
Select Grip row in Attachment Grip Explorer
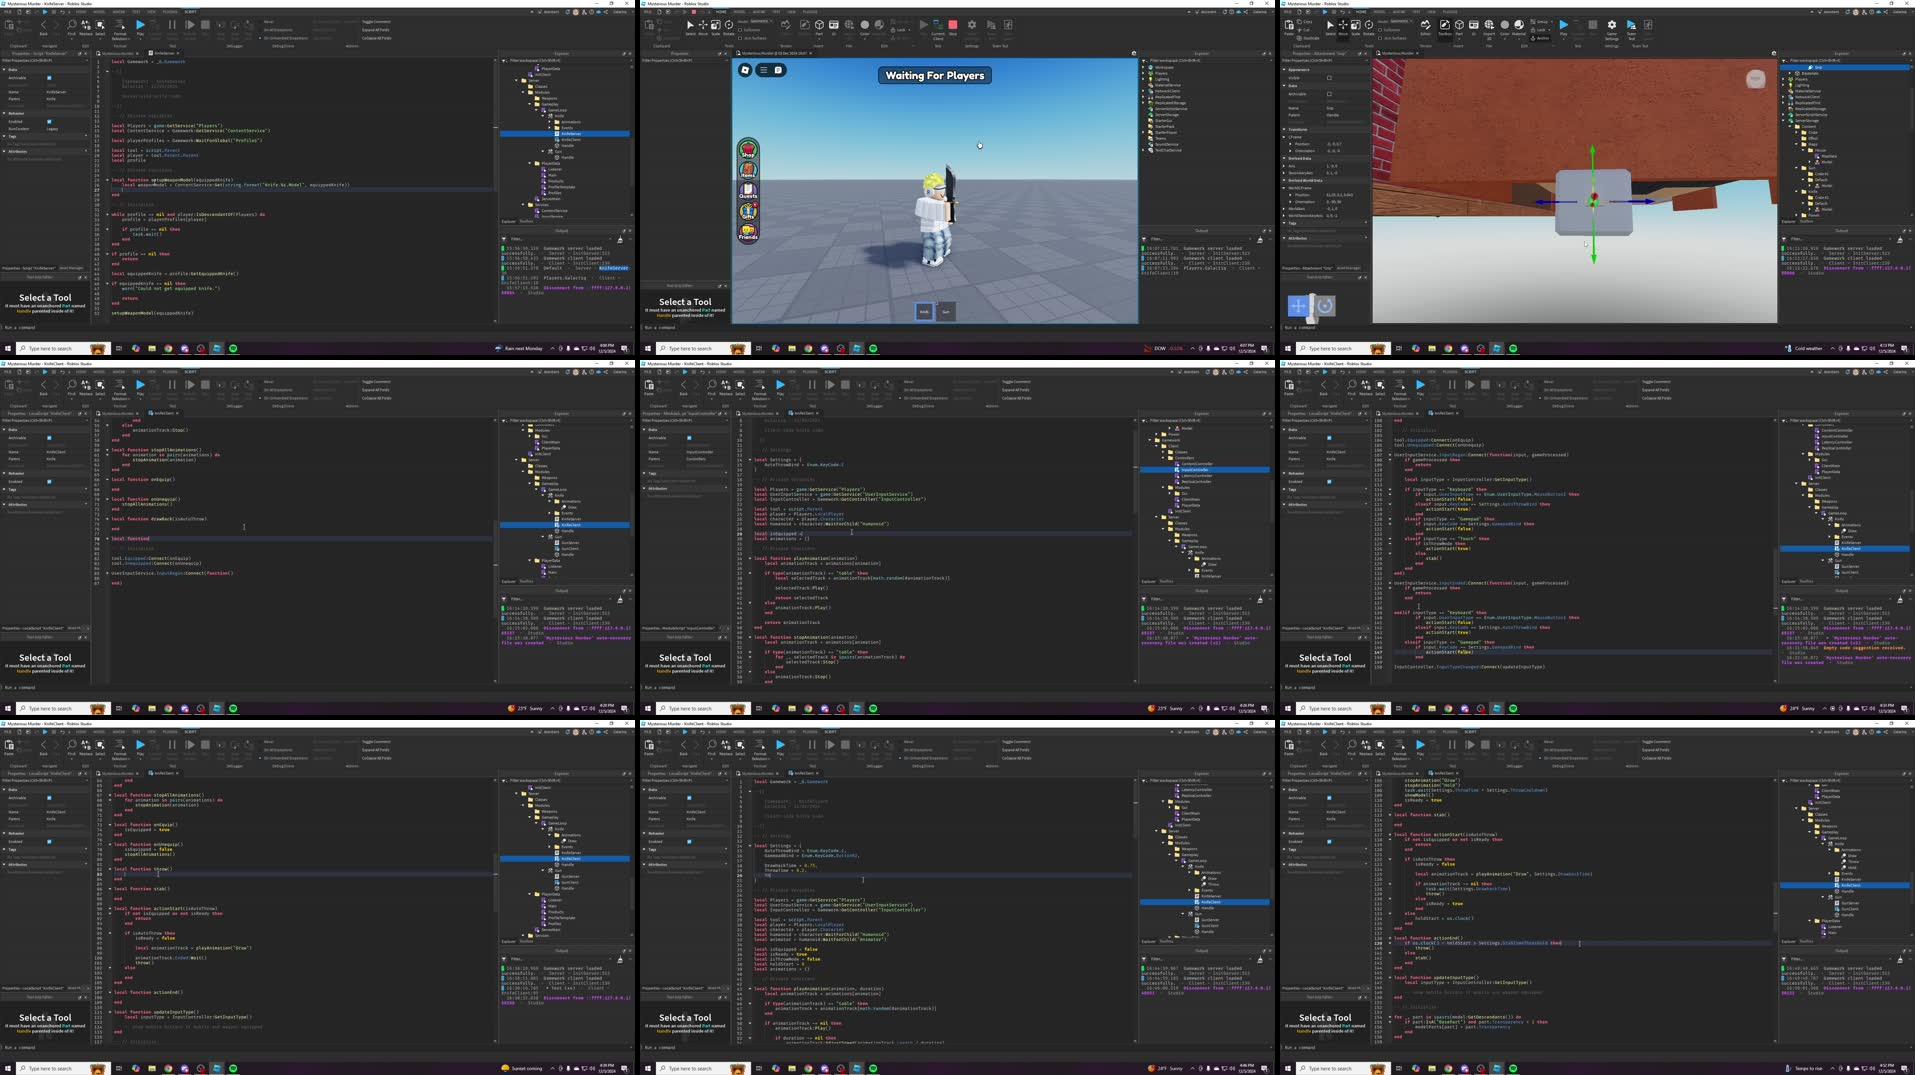coord(1845,67)
